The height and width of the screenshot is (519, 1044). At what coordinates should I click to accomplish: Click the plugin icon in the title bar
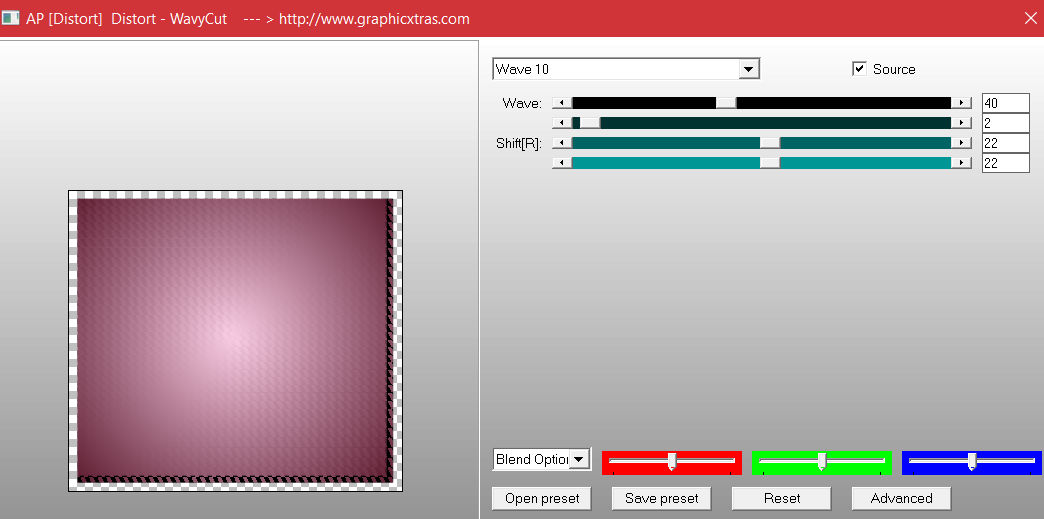10,18
